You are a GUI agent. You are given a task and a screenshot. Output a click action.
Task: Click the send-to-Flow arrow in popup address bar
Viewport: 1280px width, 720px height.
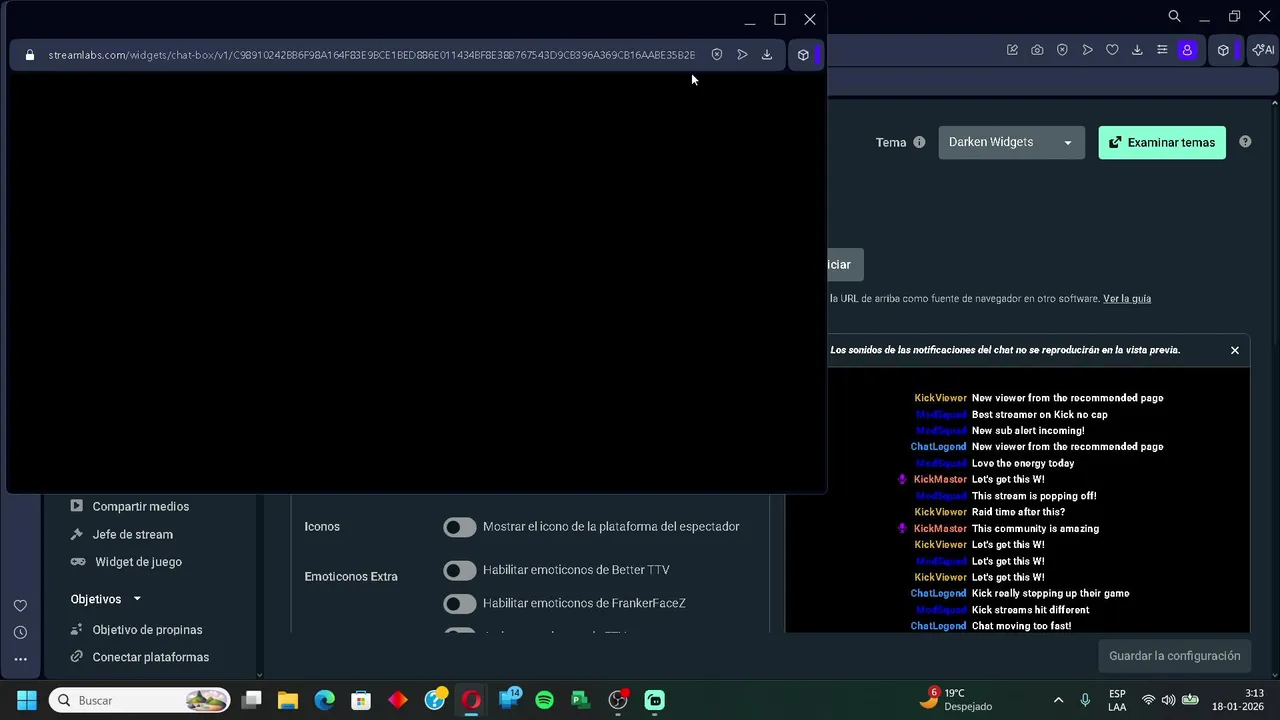point(742,55)
